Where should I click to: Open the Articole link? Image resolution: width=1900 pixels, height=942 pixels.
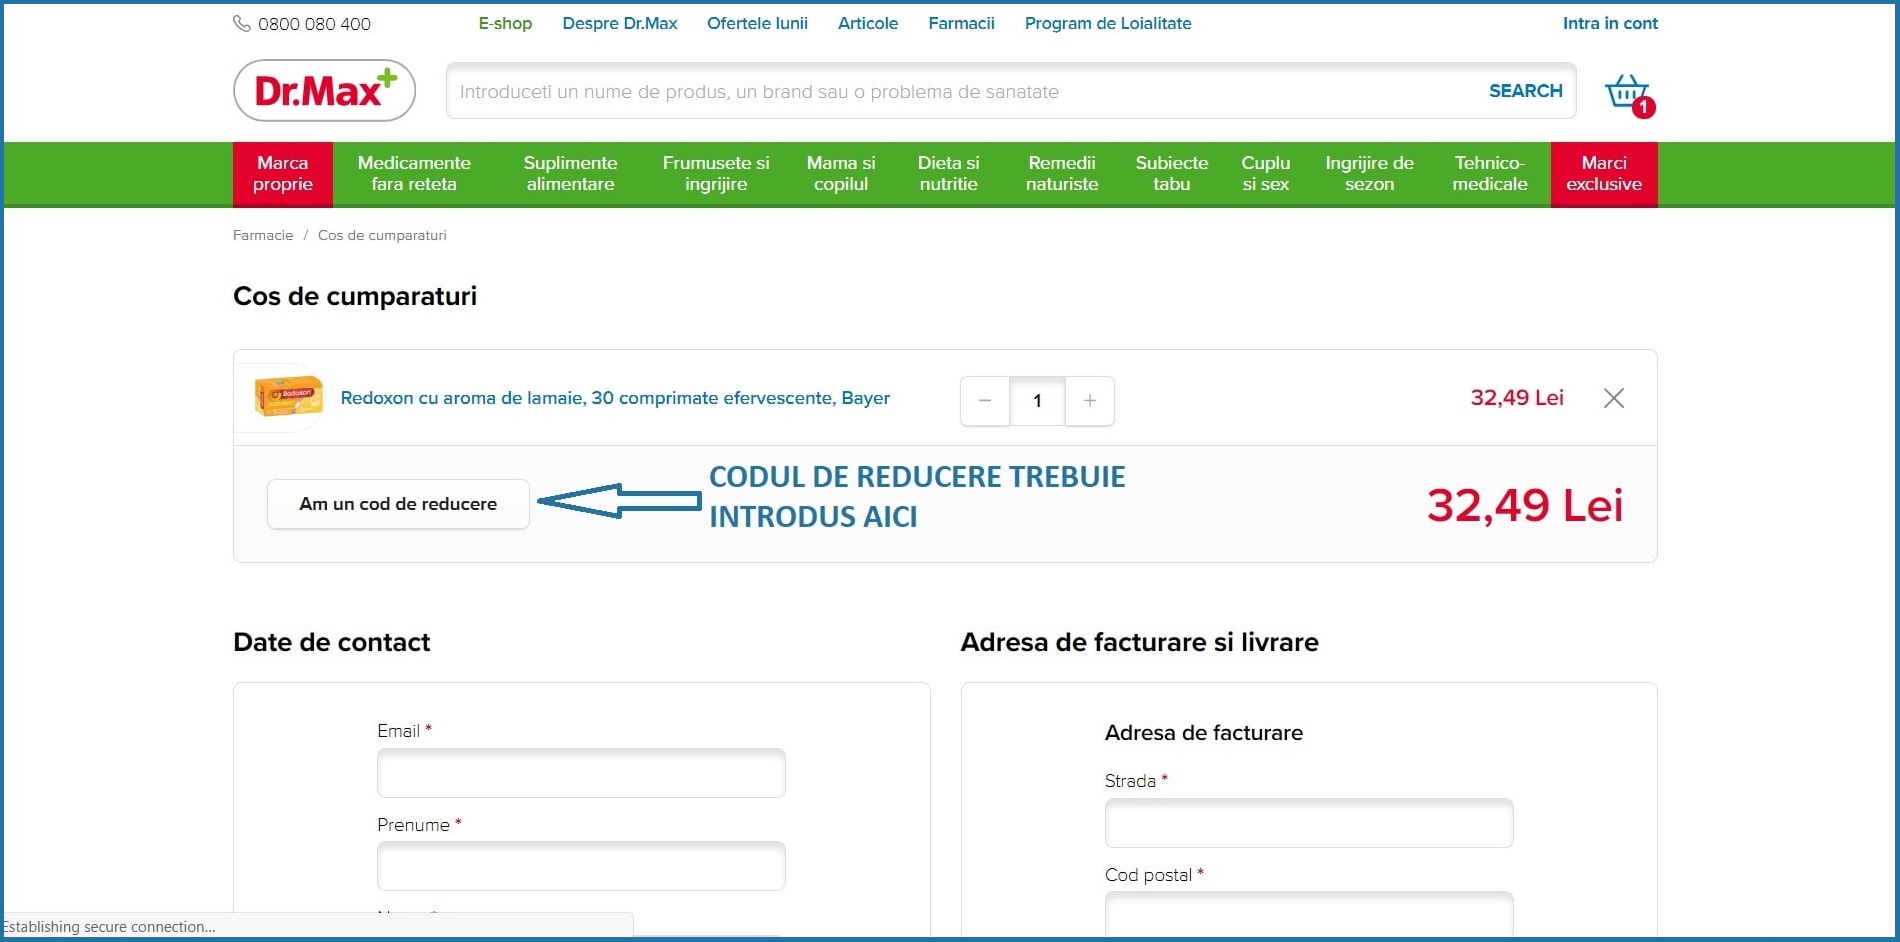click(x=868, y=23)
